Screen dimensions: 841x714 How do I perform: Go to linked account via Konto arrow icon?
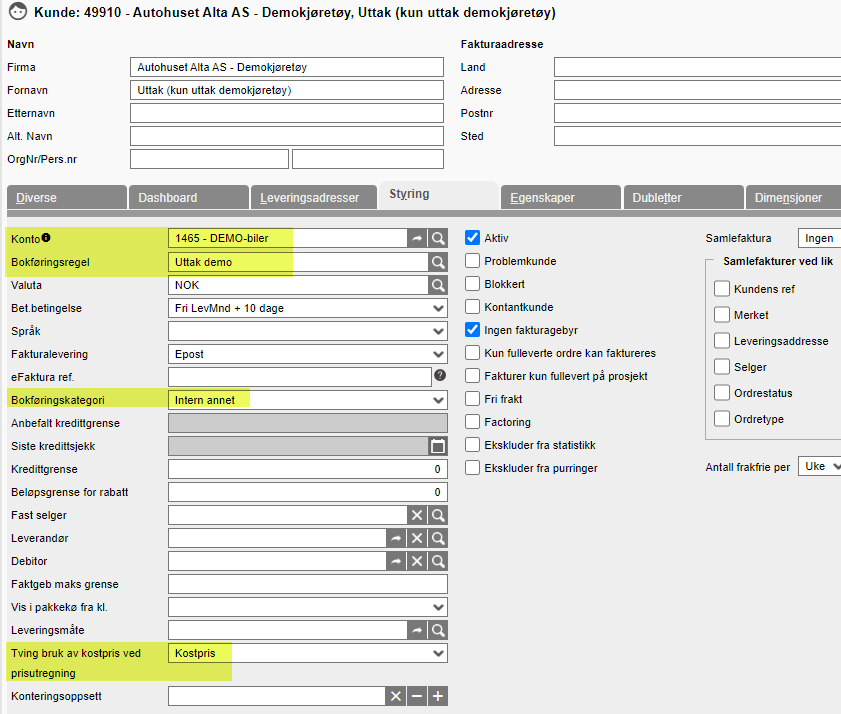pyautogui.click(x=417, y=238)
